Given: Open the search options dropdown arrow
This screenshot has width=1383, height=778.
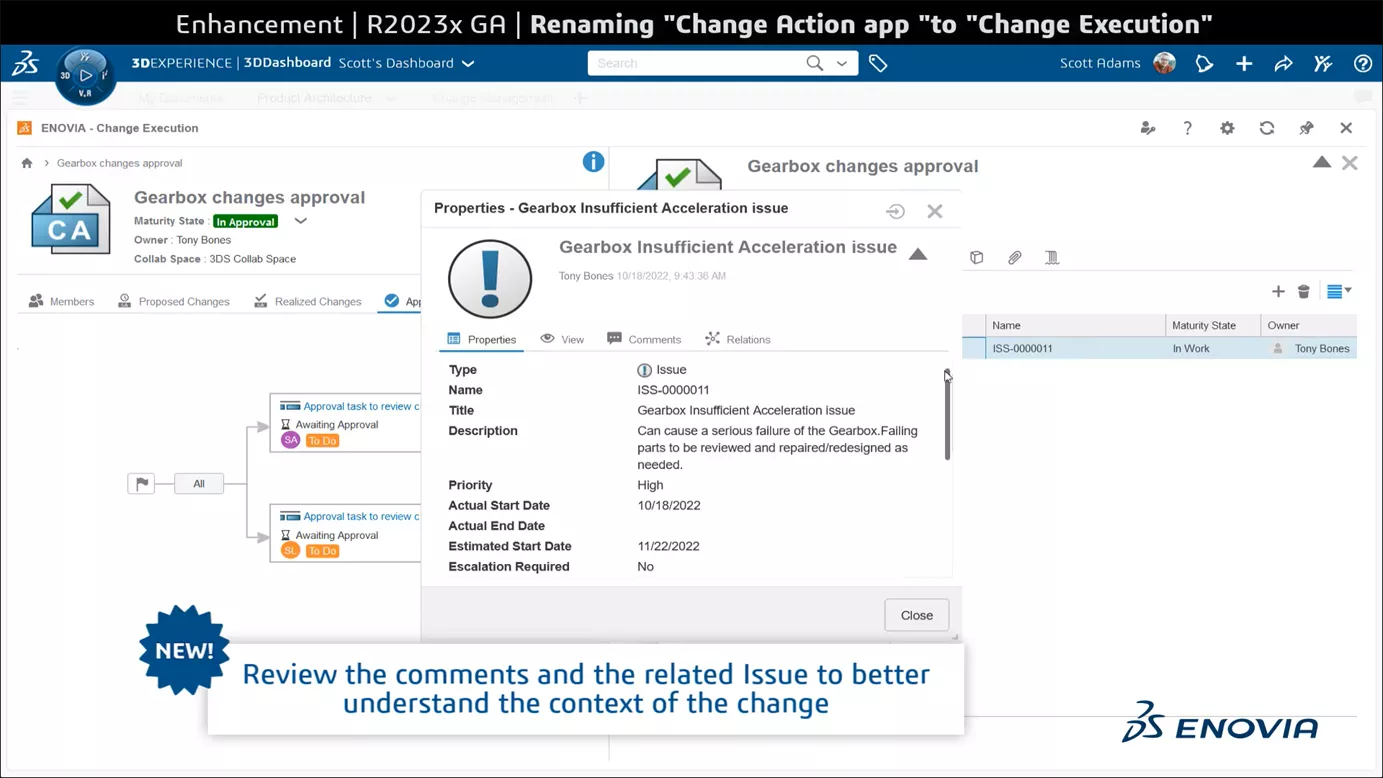Looking at the screenshot, I should coord(842,63).
